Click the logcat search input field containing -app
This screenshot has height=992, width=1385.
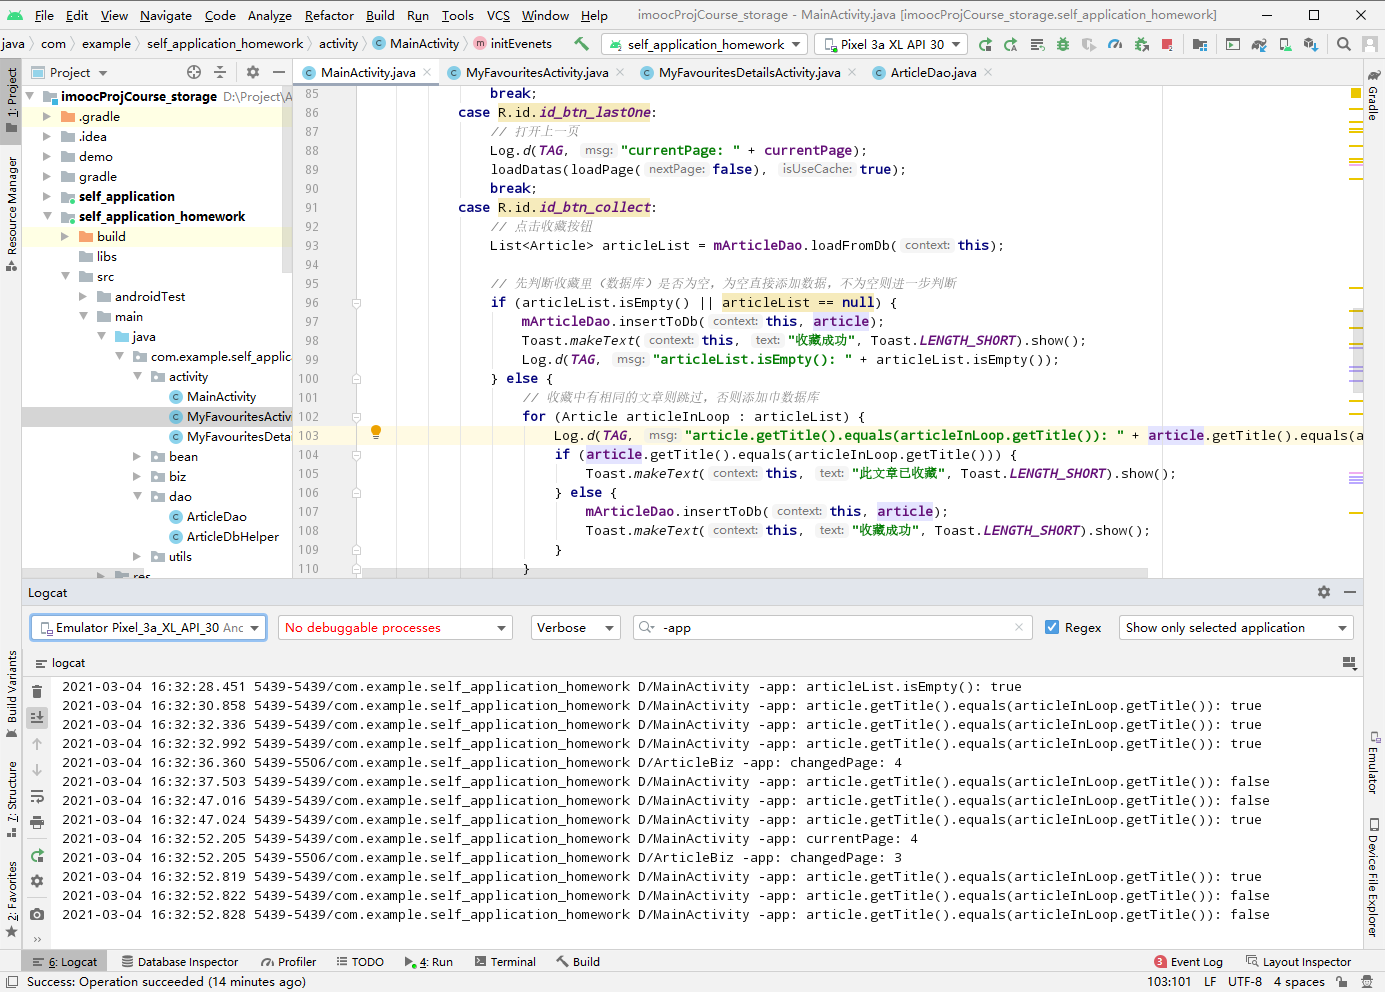832,627
